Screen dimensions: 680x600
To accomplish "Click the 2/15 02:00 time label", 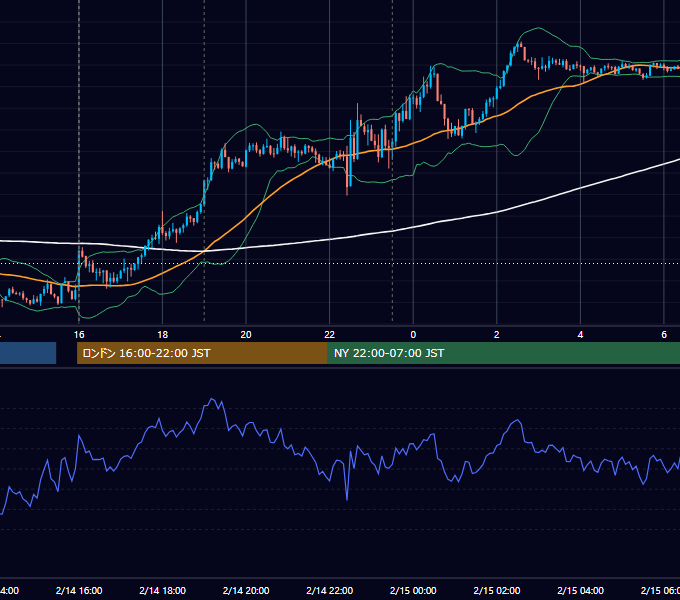I will click(497, 590).
